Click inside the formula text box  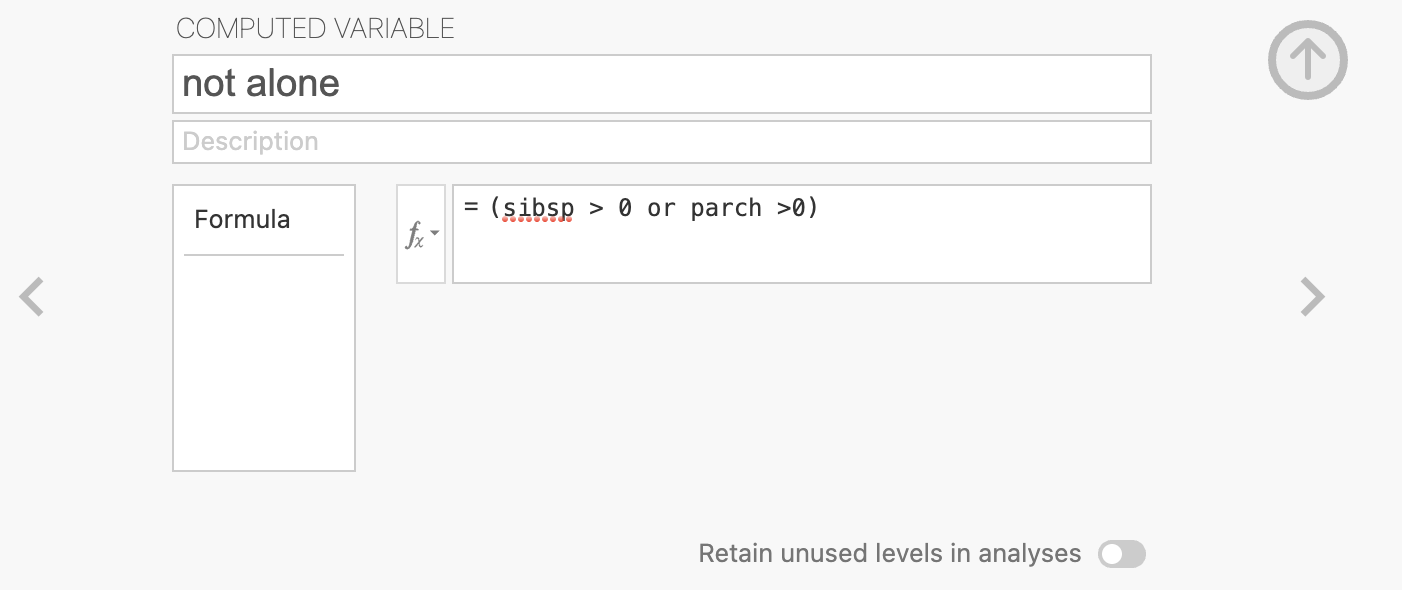click(x=801, y=234)
